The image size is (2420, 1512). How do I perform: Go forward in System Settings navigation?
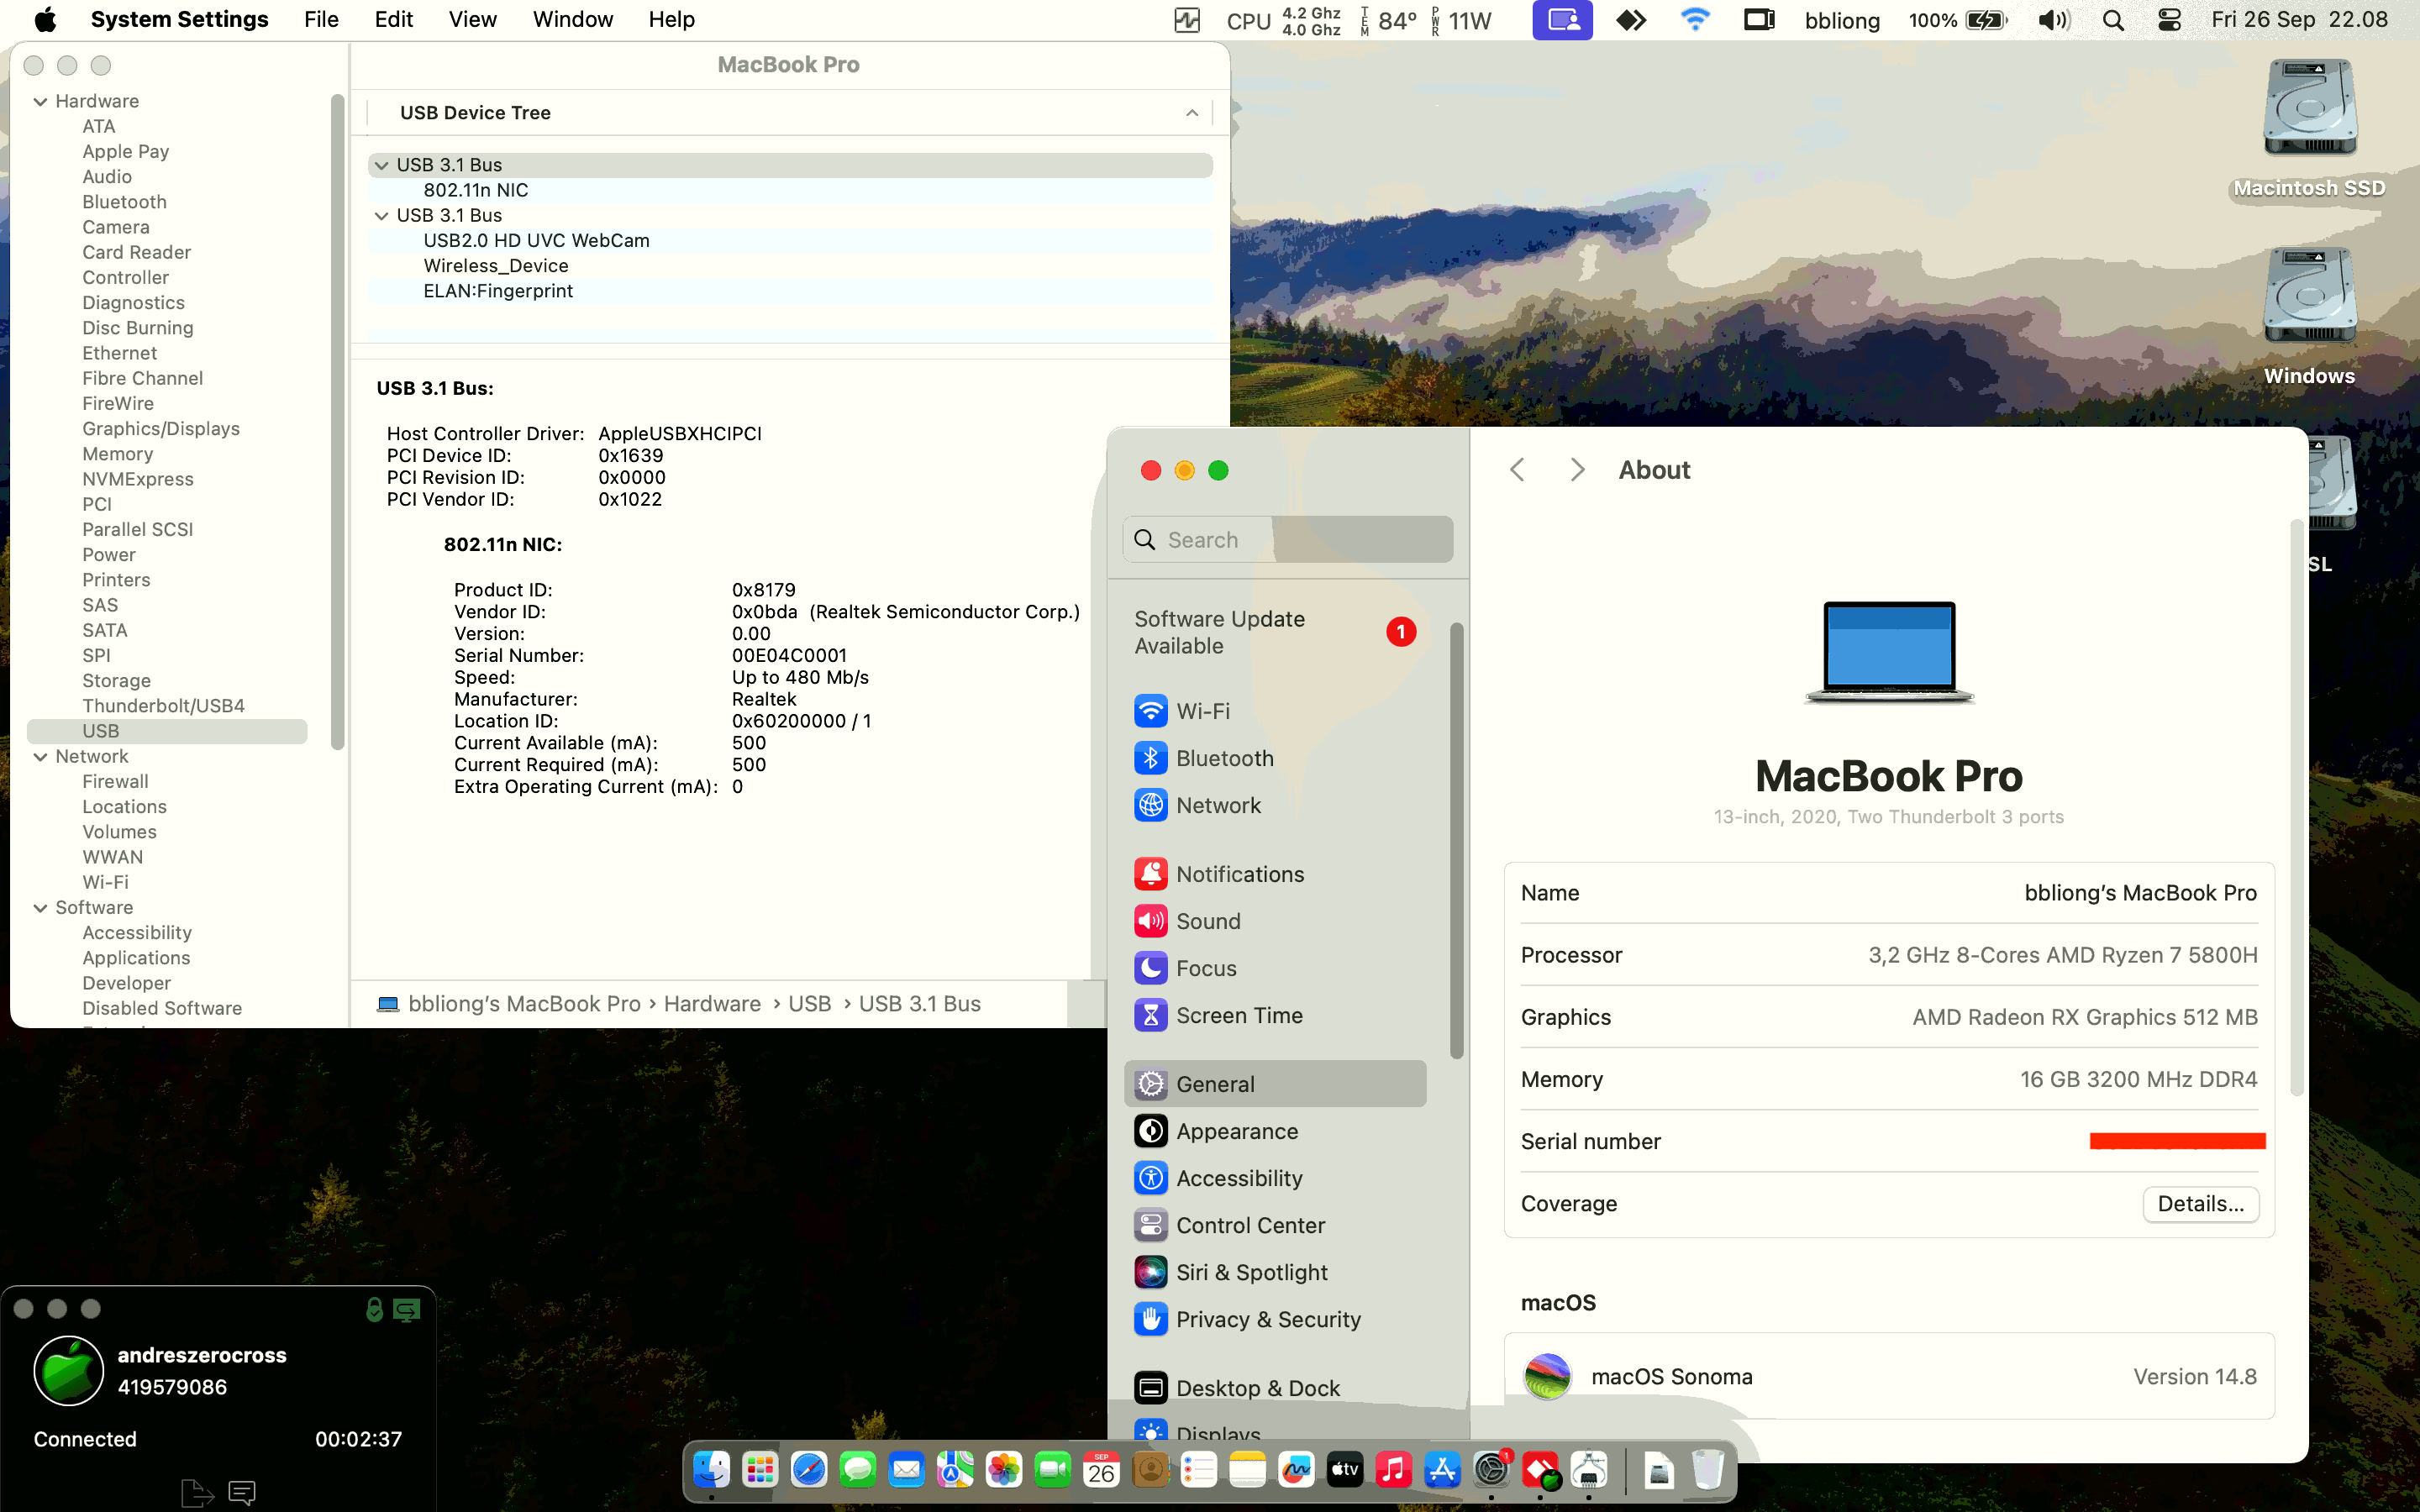click(x=1577, y=470)
